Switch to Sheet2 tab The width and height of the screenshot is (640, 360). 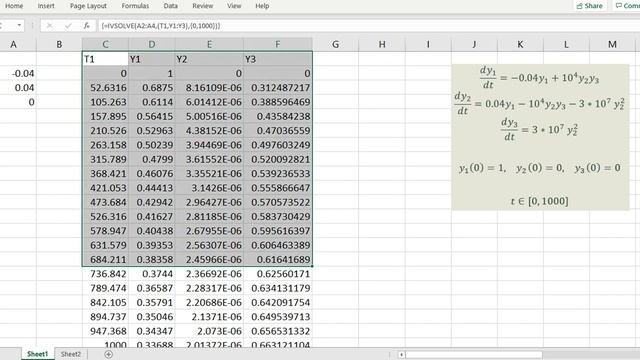(x=71, y=354)
